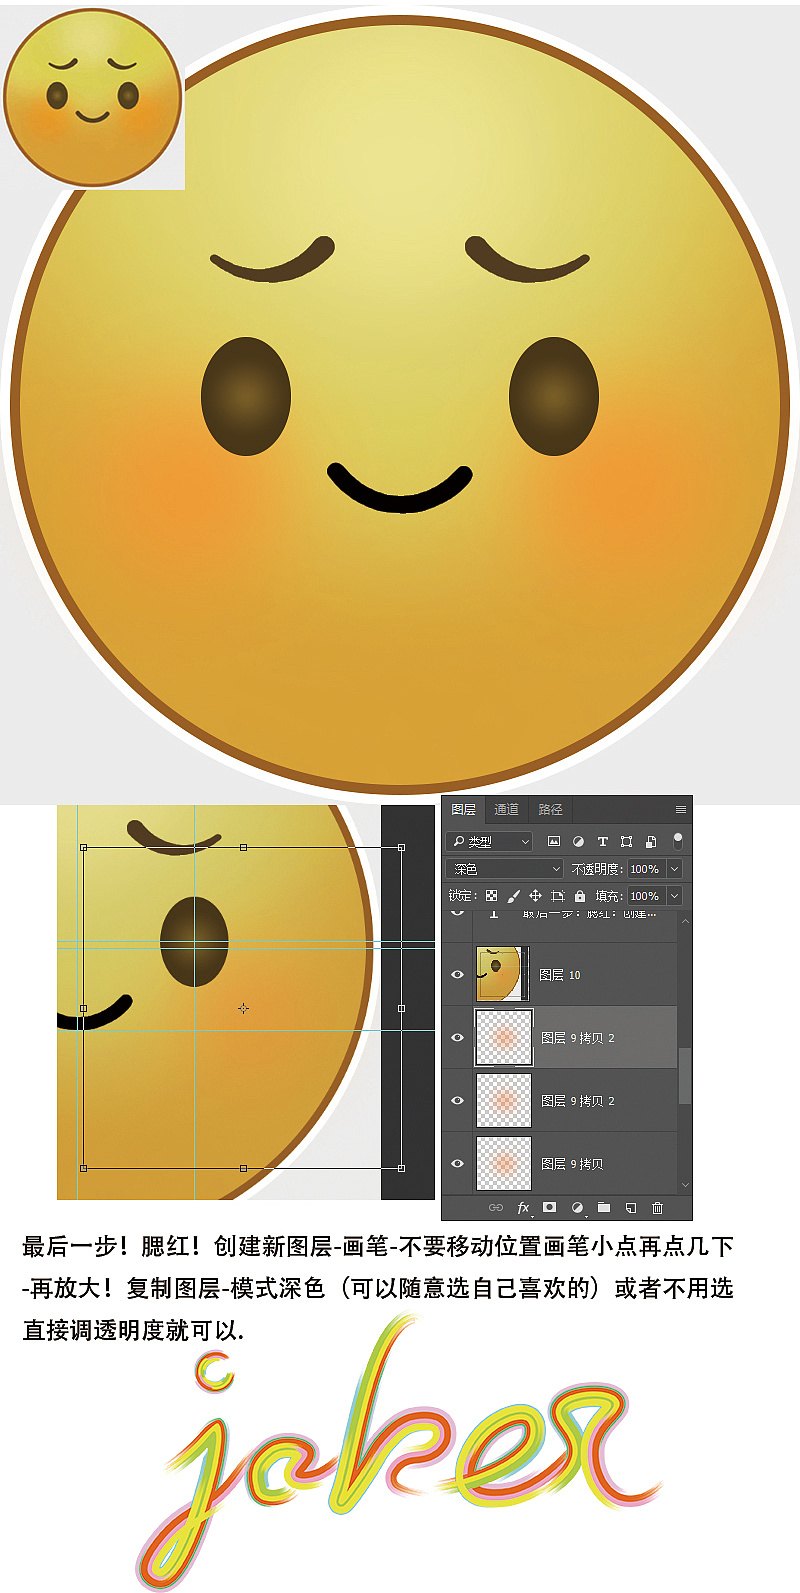The height and width of the screenshot is (1593, 800).
Task: Click the layers list scroll-up arrow
Action: (x=685, y=921)
